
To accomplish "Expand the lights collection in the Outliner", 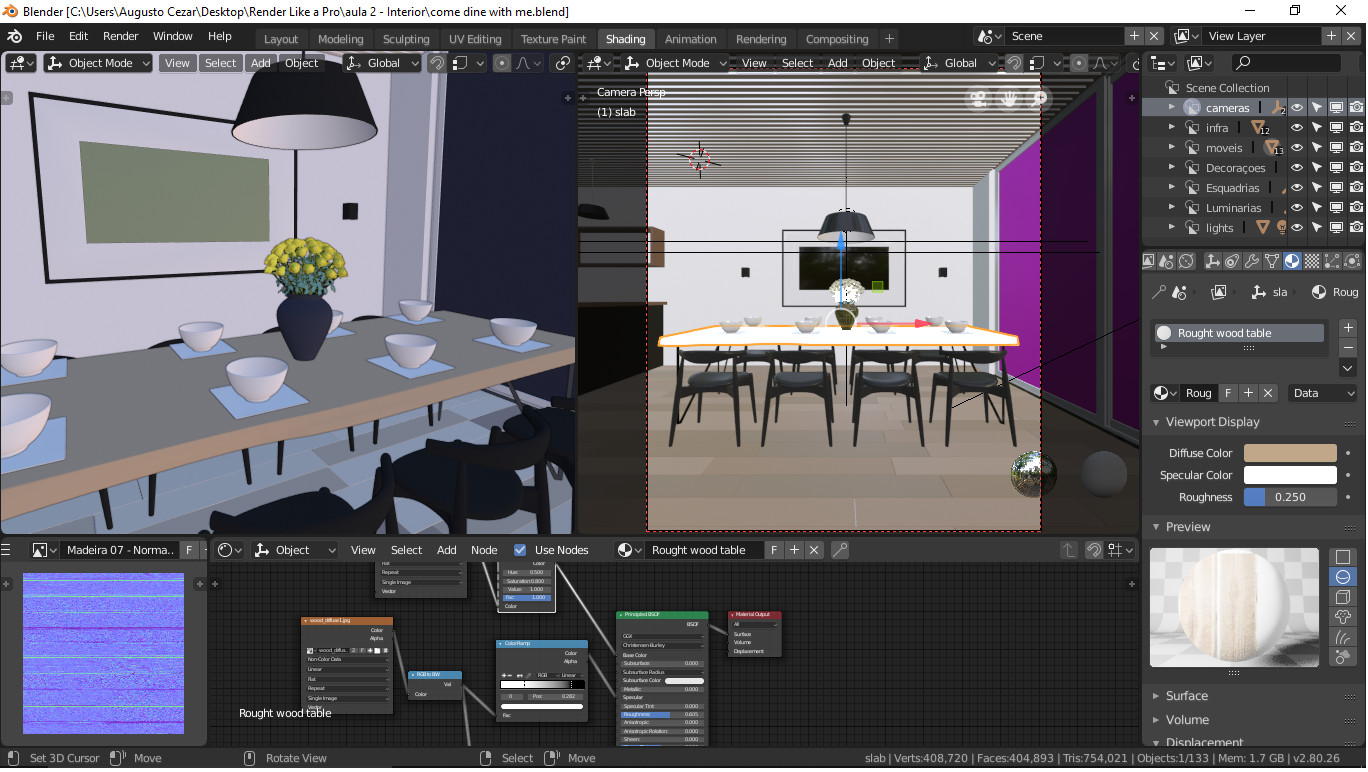I will click(x=1171, y=227).
